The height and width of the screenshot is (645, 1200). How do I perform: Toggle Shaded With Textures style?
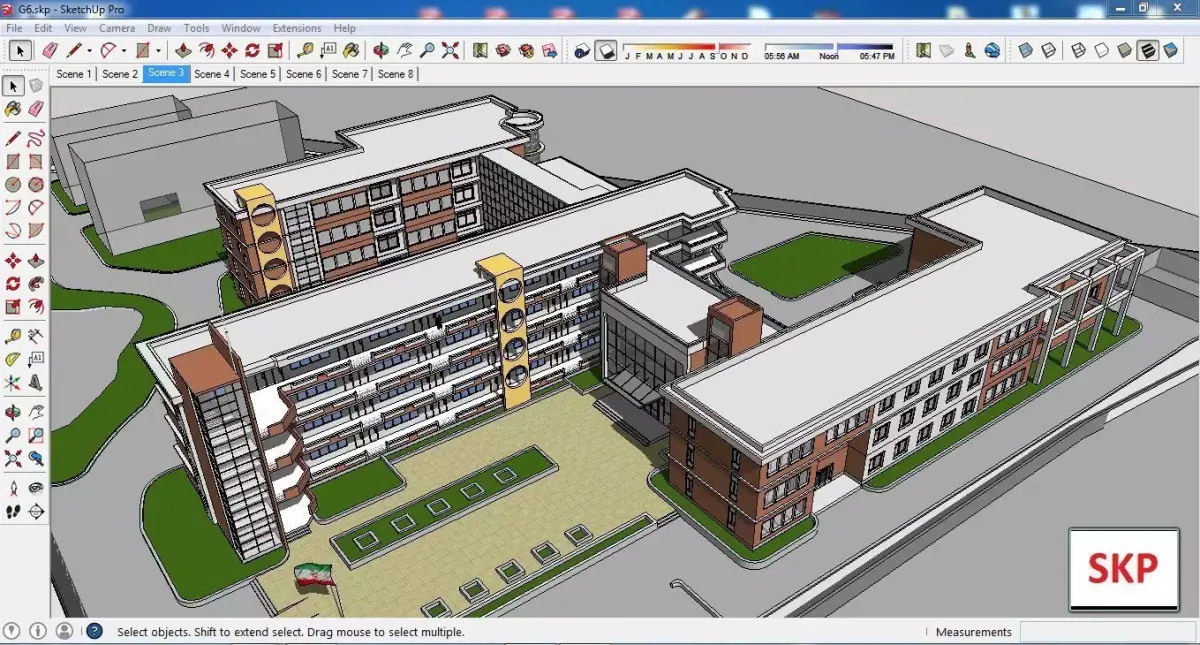coord(1147,50)
